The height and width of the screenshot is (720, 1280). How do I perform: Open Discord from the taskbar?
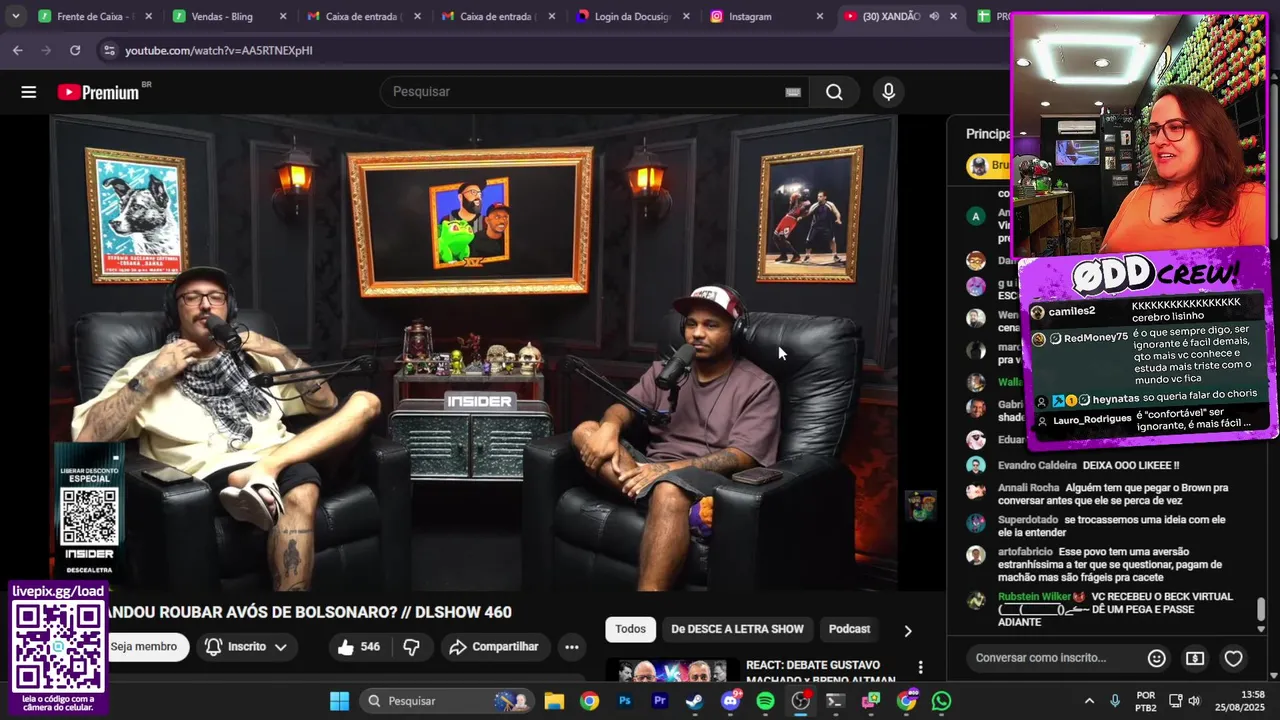point(730,701)
